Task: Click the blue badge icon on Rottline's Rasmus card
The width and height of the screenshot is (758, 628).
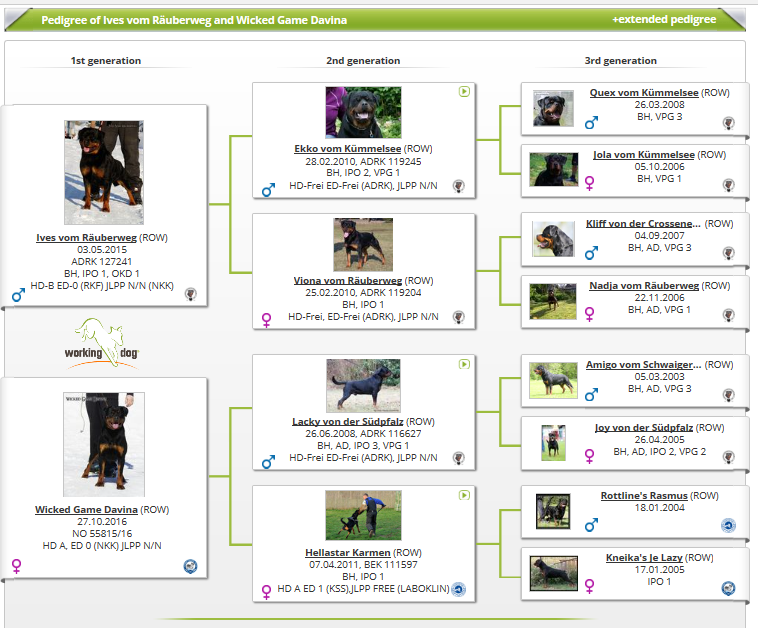Action: [x=729, y=525]
